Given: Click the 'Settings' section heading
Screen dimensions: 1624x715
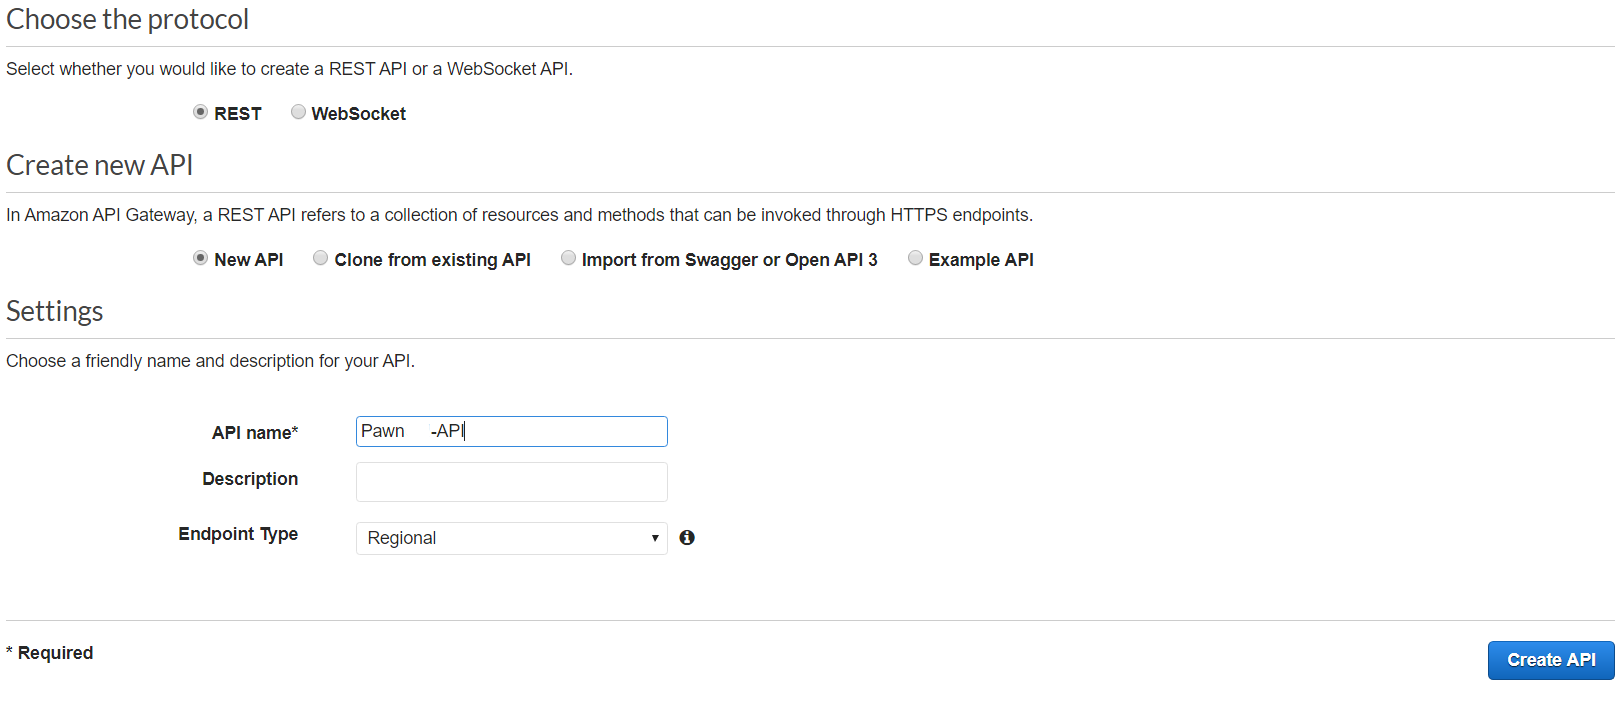Looking at the screenshot, I should (x=55, y=311).
